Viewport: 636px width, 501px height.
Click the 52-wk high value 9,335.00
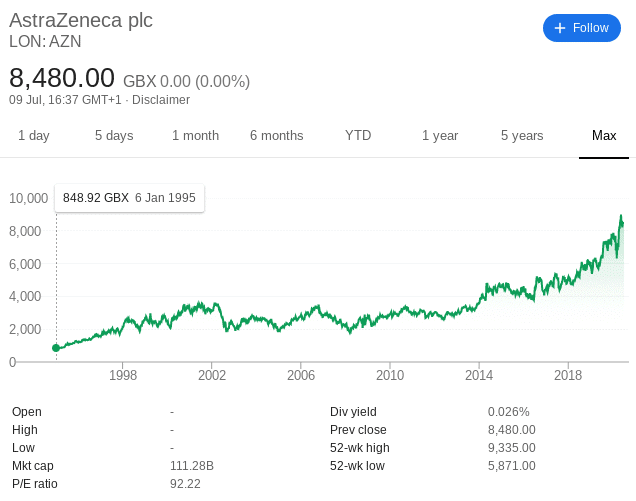(x=511, y=448)
